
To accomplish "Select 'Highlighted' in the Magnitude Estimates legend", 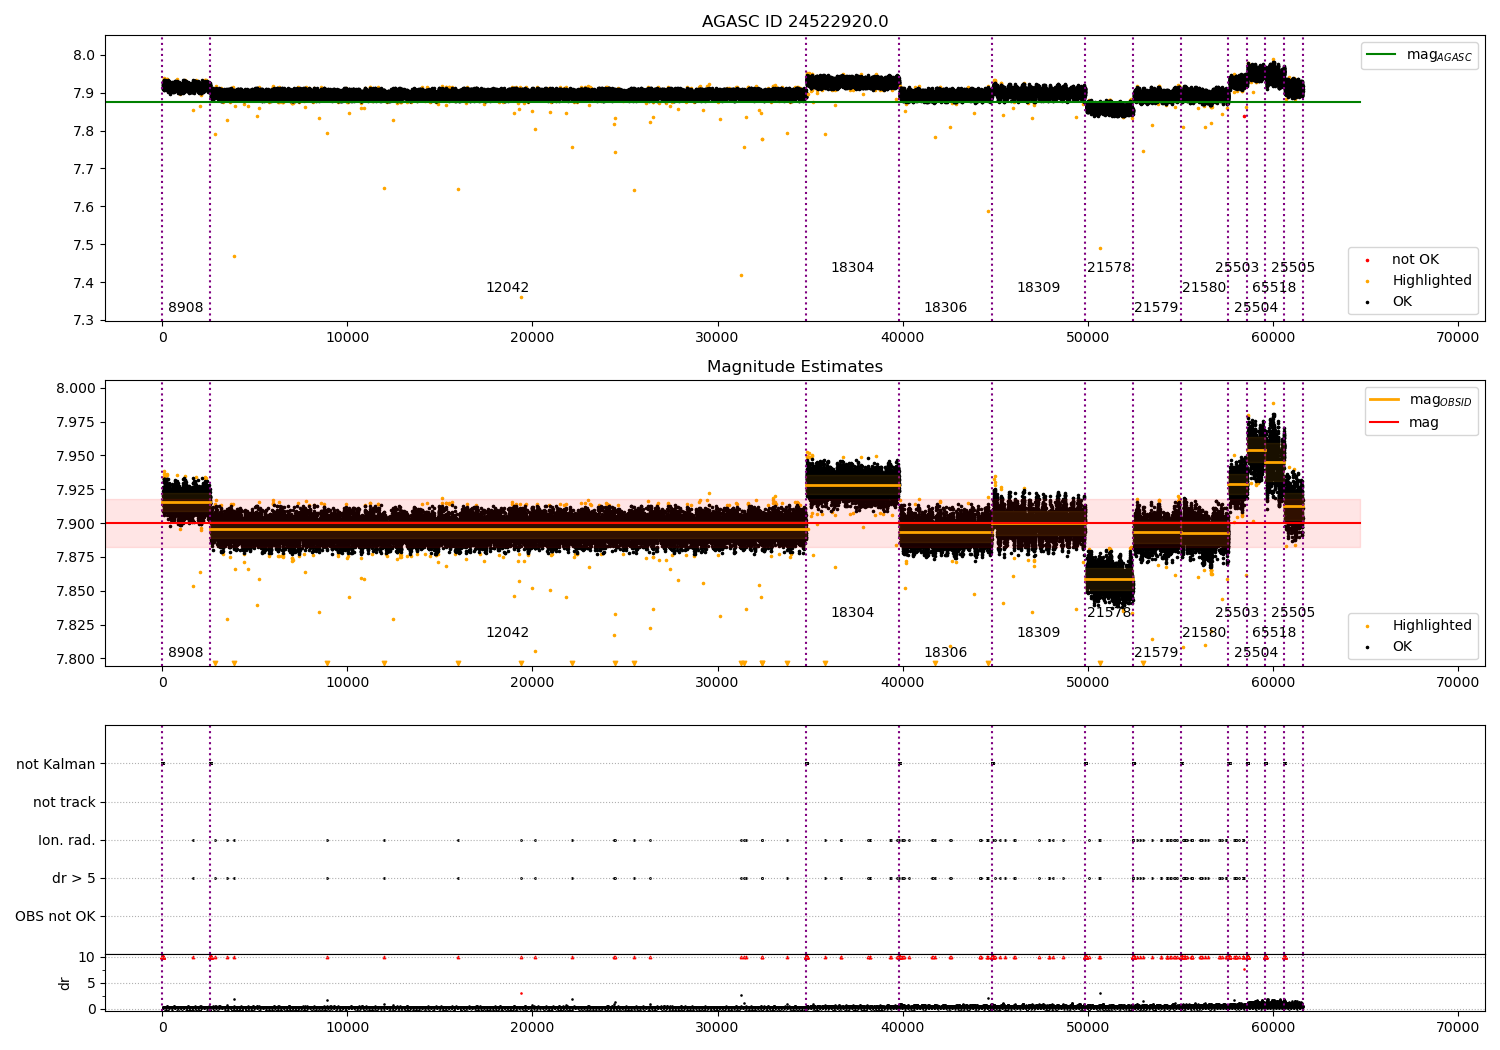I will point(1432,626).
